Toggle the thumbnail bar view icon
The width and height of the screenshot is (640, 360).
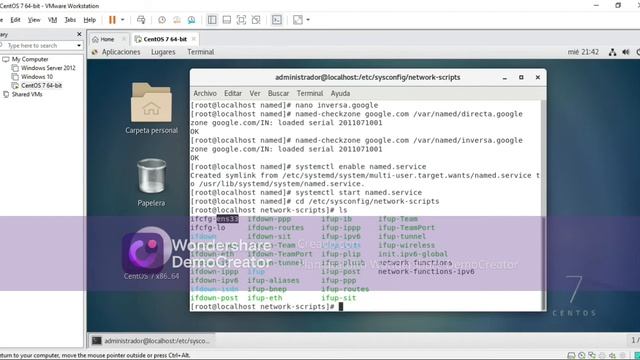227,20
